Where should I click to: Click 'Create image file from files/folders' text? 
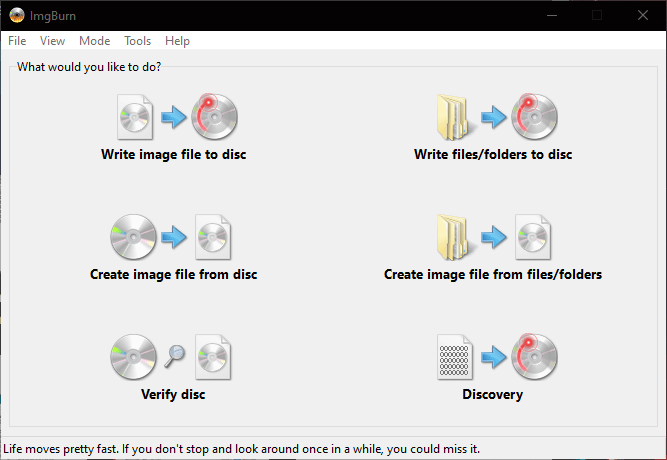pos(493,274)
